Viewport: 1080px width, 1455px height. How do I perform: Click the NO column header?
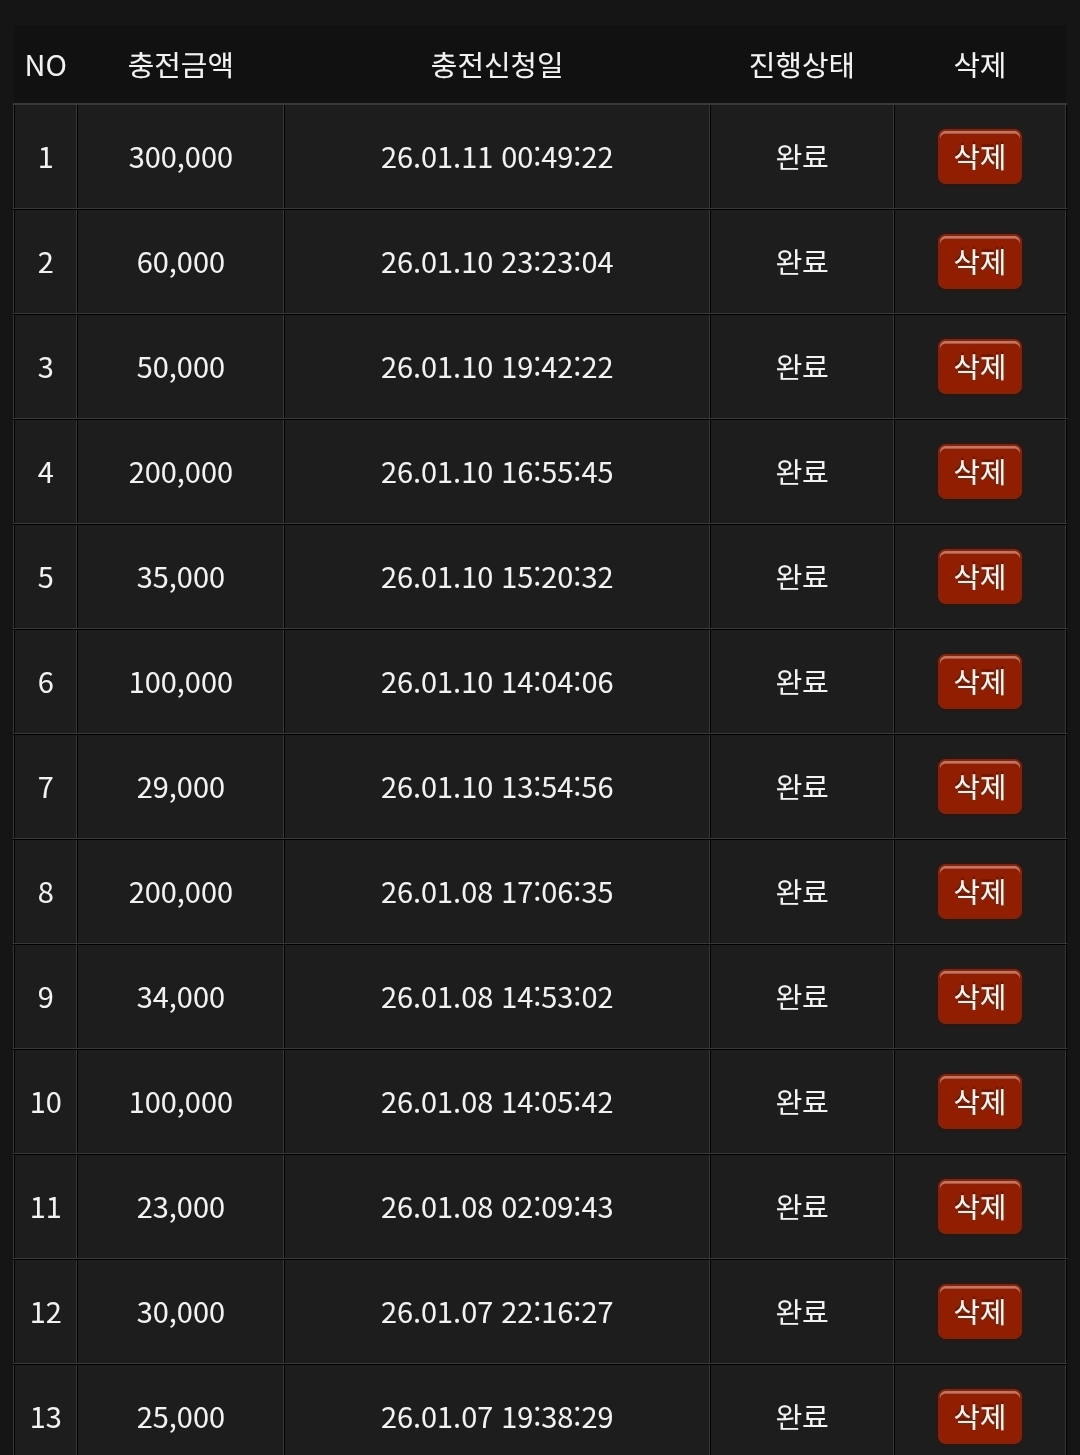[x=46, y=66]
